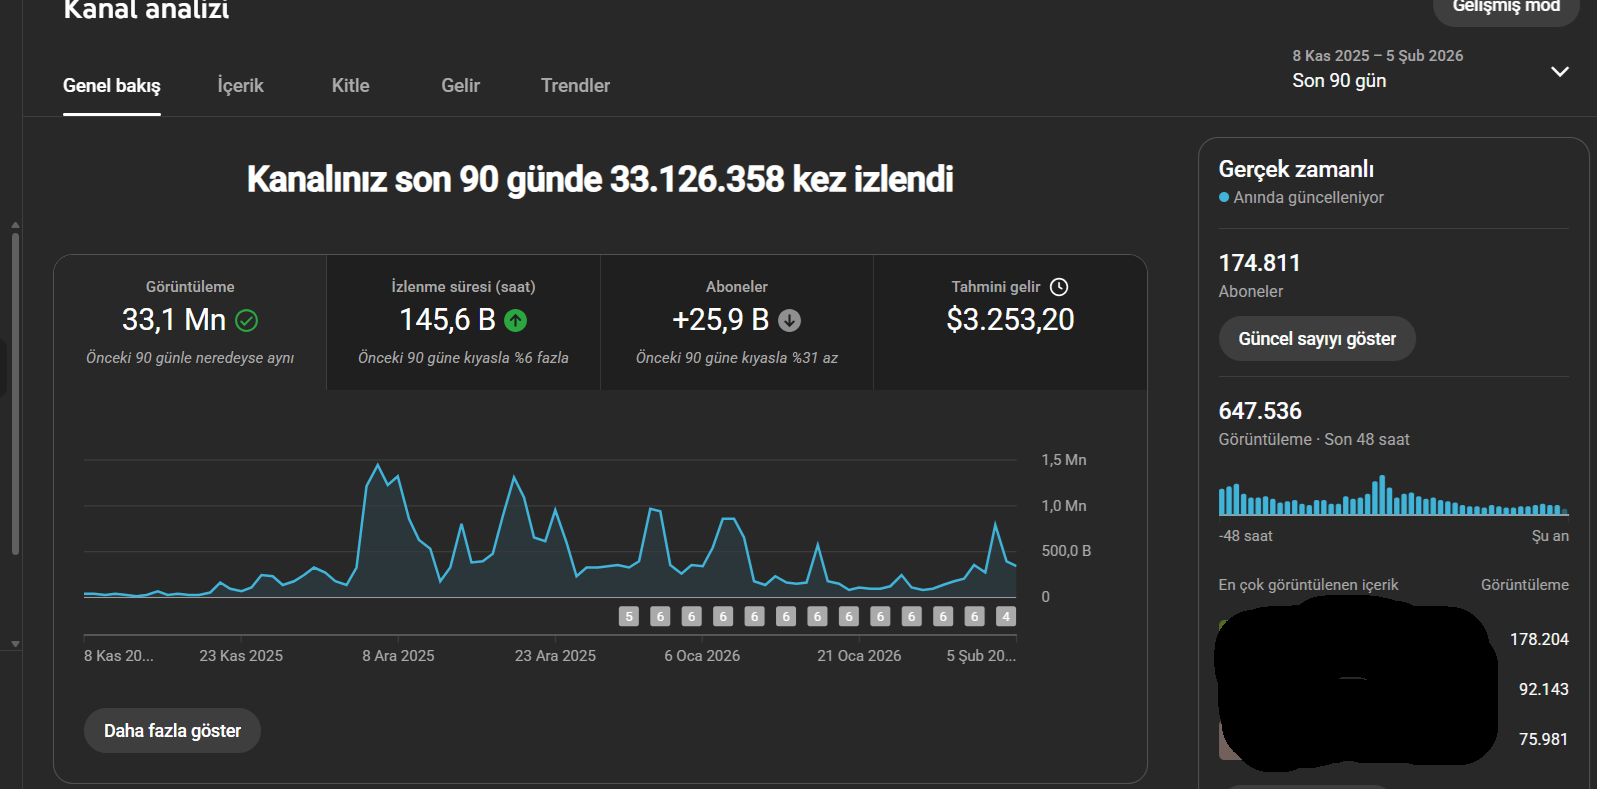The width and height of the screenshot is (1597, 789).
Task: Click the scroll-down arrow on the left scrollbar
Action: pyautogui.click(x=15, y=644)
